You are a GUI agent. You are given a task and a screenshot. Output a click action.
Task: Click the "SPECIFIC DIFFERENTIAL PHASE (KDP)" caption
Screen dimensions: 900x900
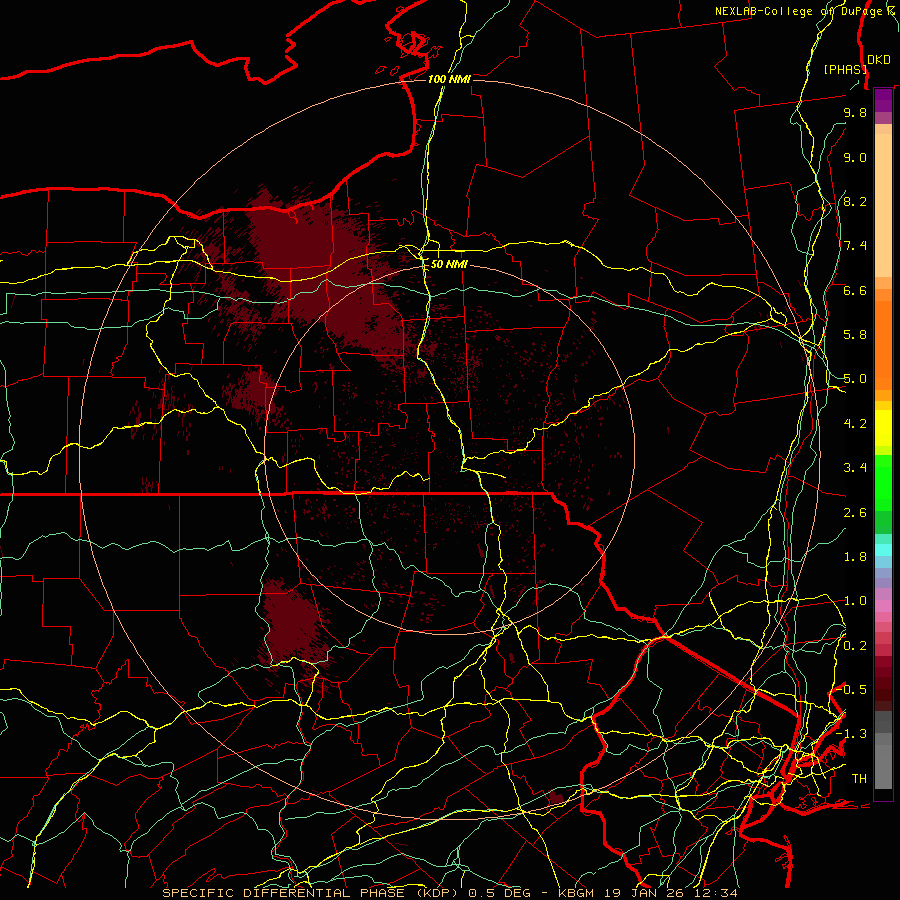[313, 893]
